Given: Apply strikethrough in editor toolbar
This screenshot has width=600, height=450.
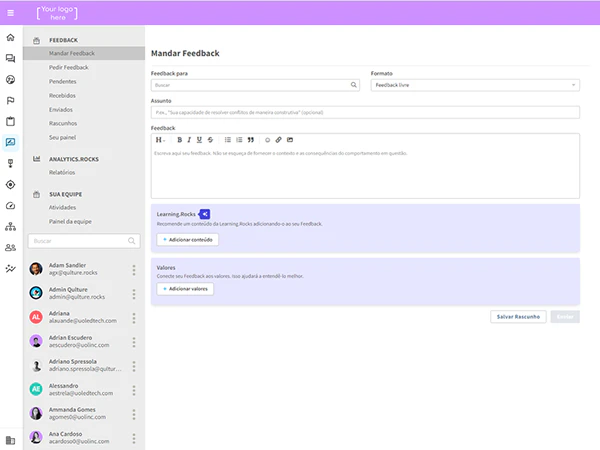Looking at the screenshot, I should (210, 140).
